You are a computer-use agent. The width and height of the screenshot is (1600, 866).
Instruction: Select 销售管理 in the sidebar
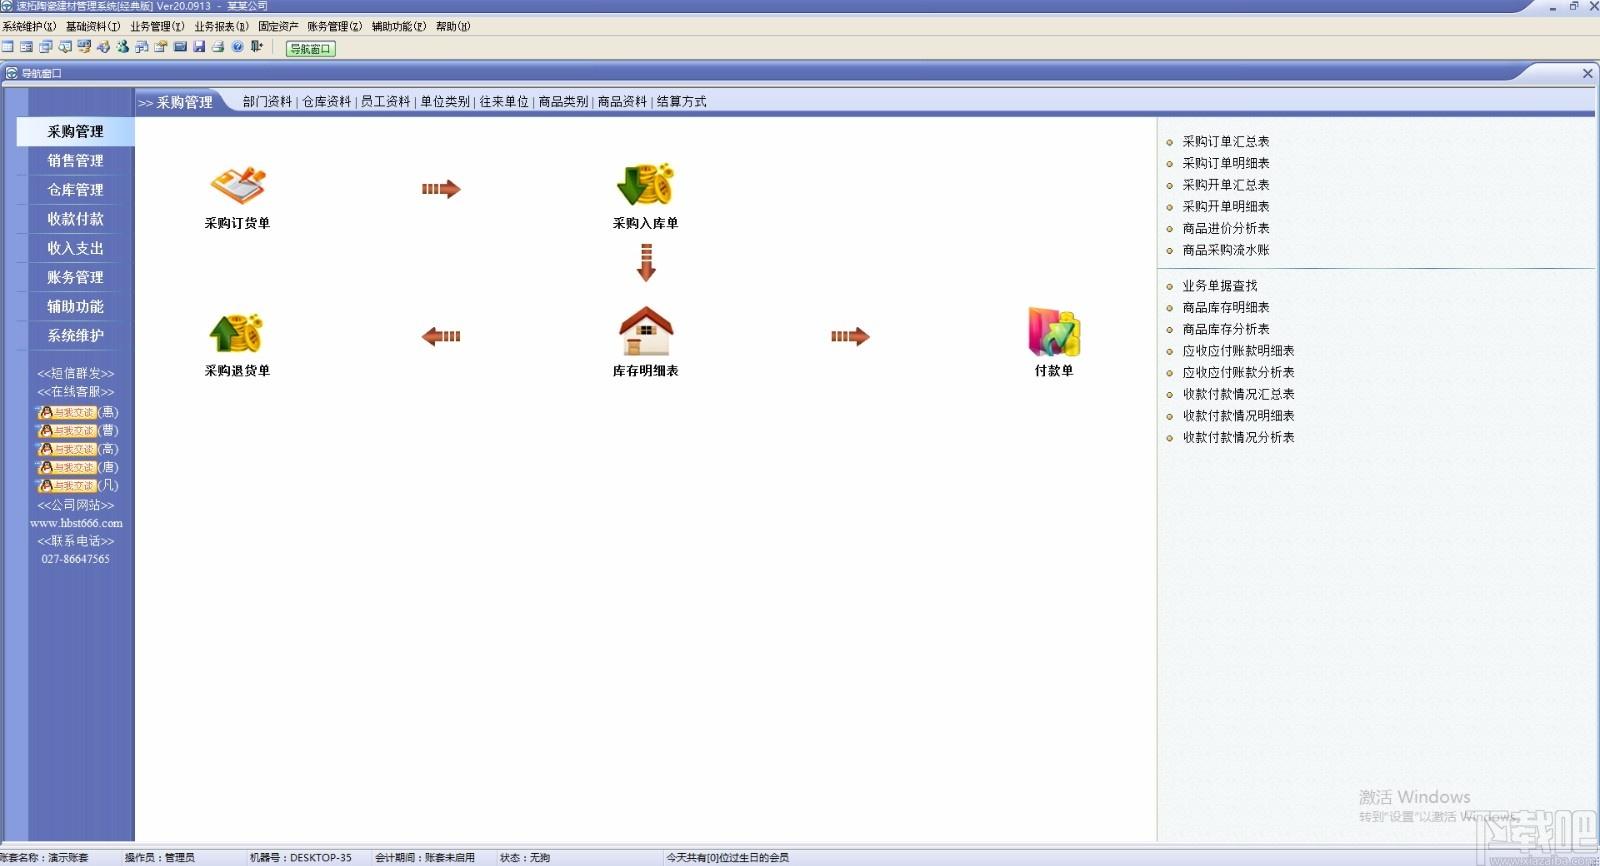[75, 161]
